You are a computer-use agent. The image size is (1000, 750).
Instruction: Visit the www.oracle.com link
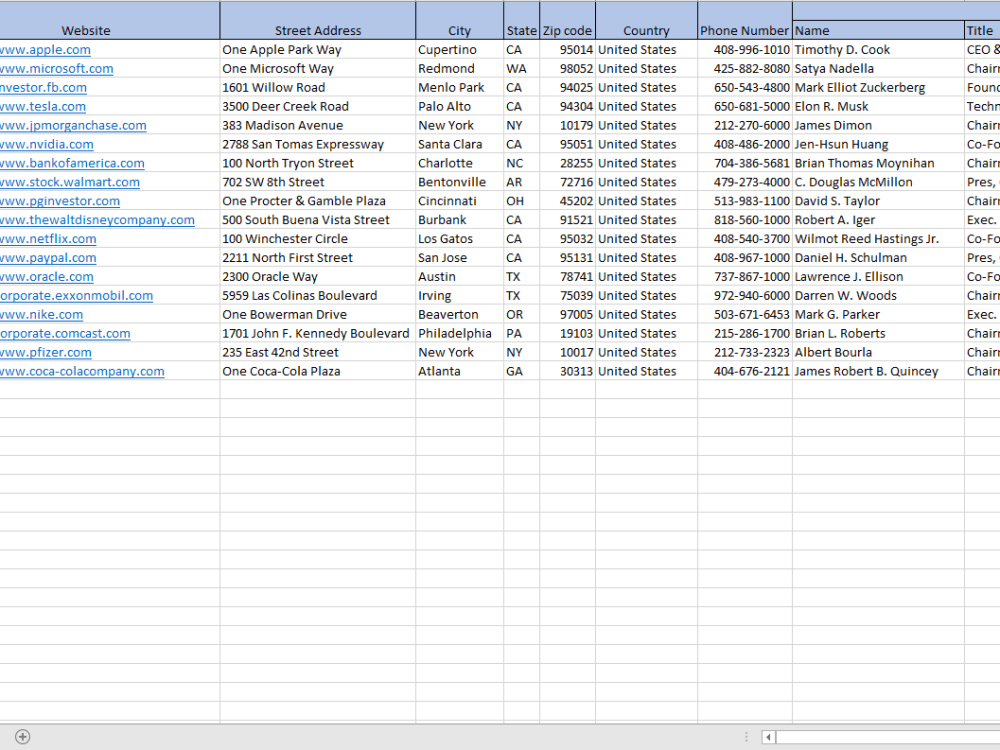click(x=47, y=277)
